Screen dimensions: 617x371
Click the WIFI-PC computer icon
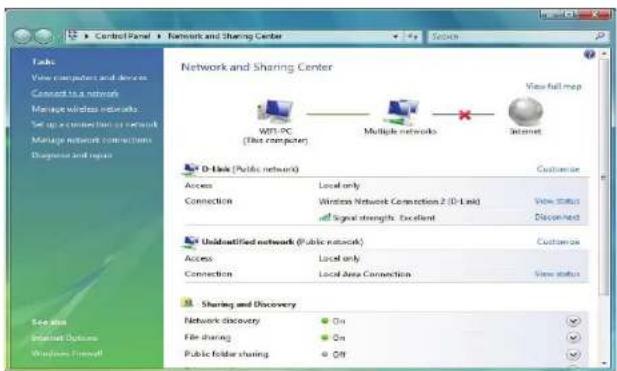point(275,111)
